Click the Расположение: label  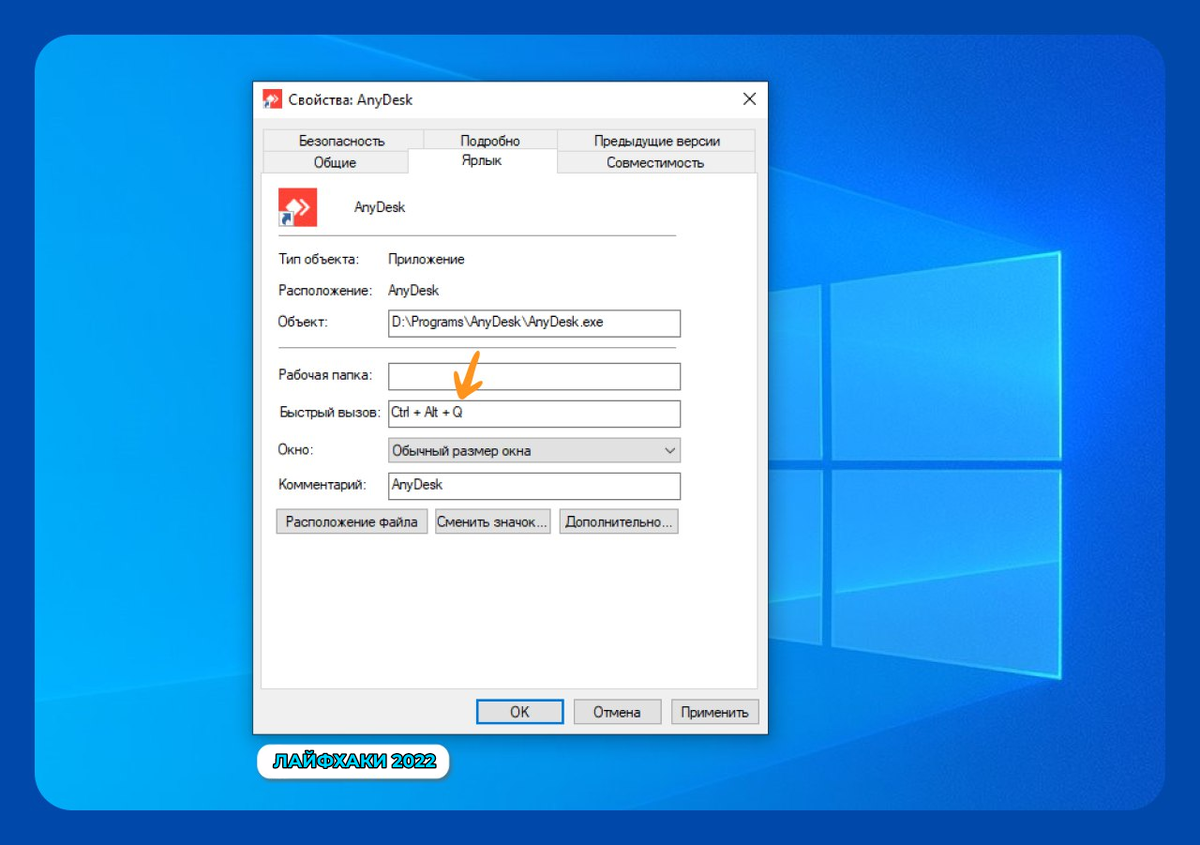point(325,291)
